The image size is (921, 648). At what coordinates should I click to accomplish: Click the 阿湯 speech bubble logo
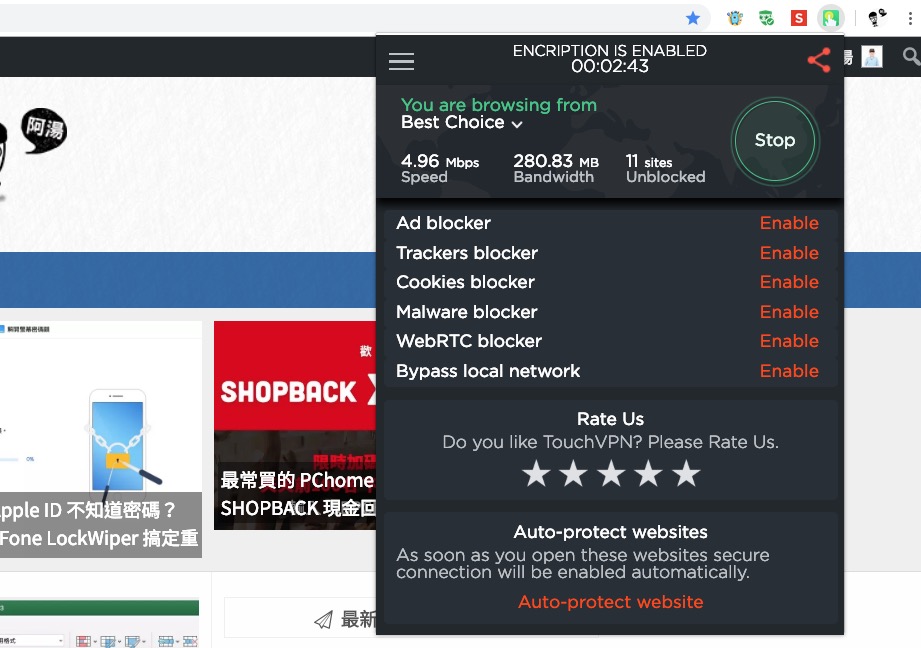coord(44,130)
